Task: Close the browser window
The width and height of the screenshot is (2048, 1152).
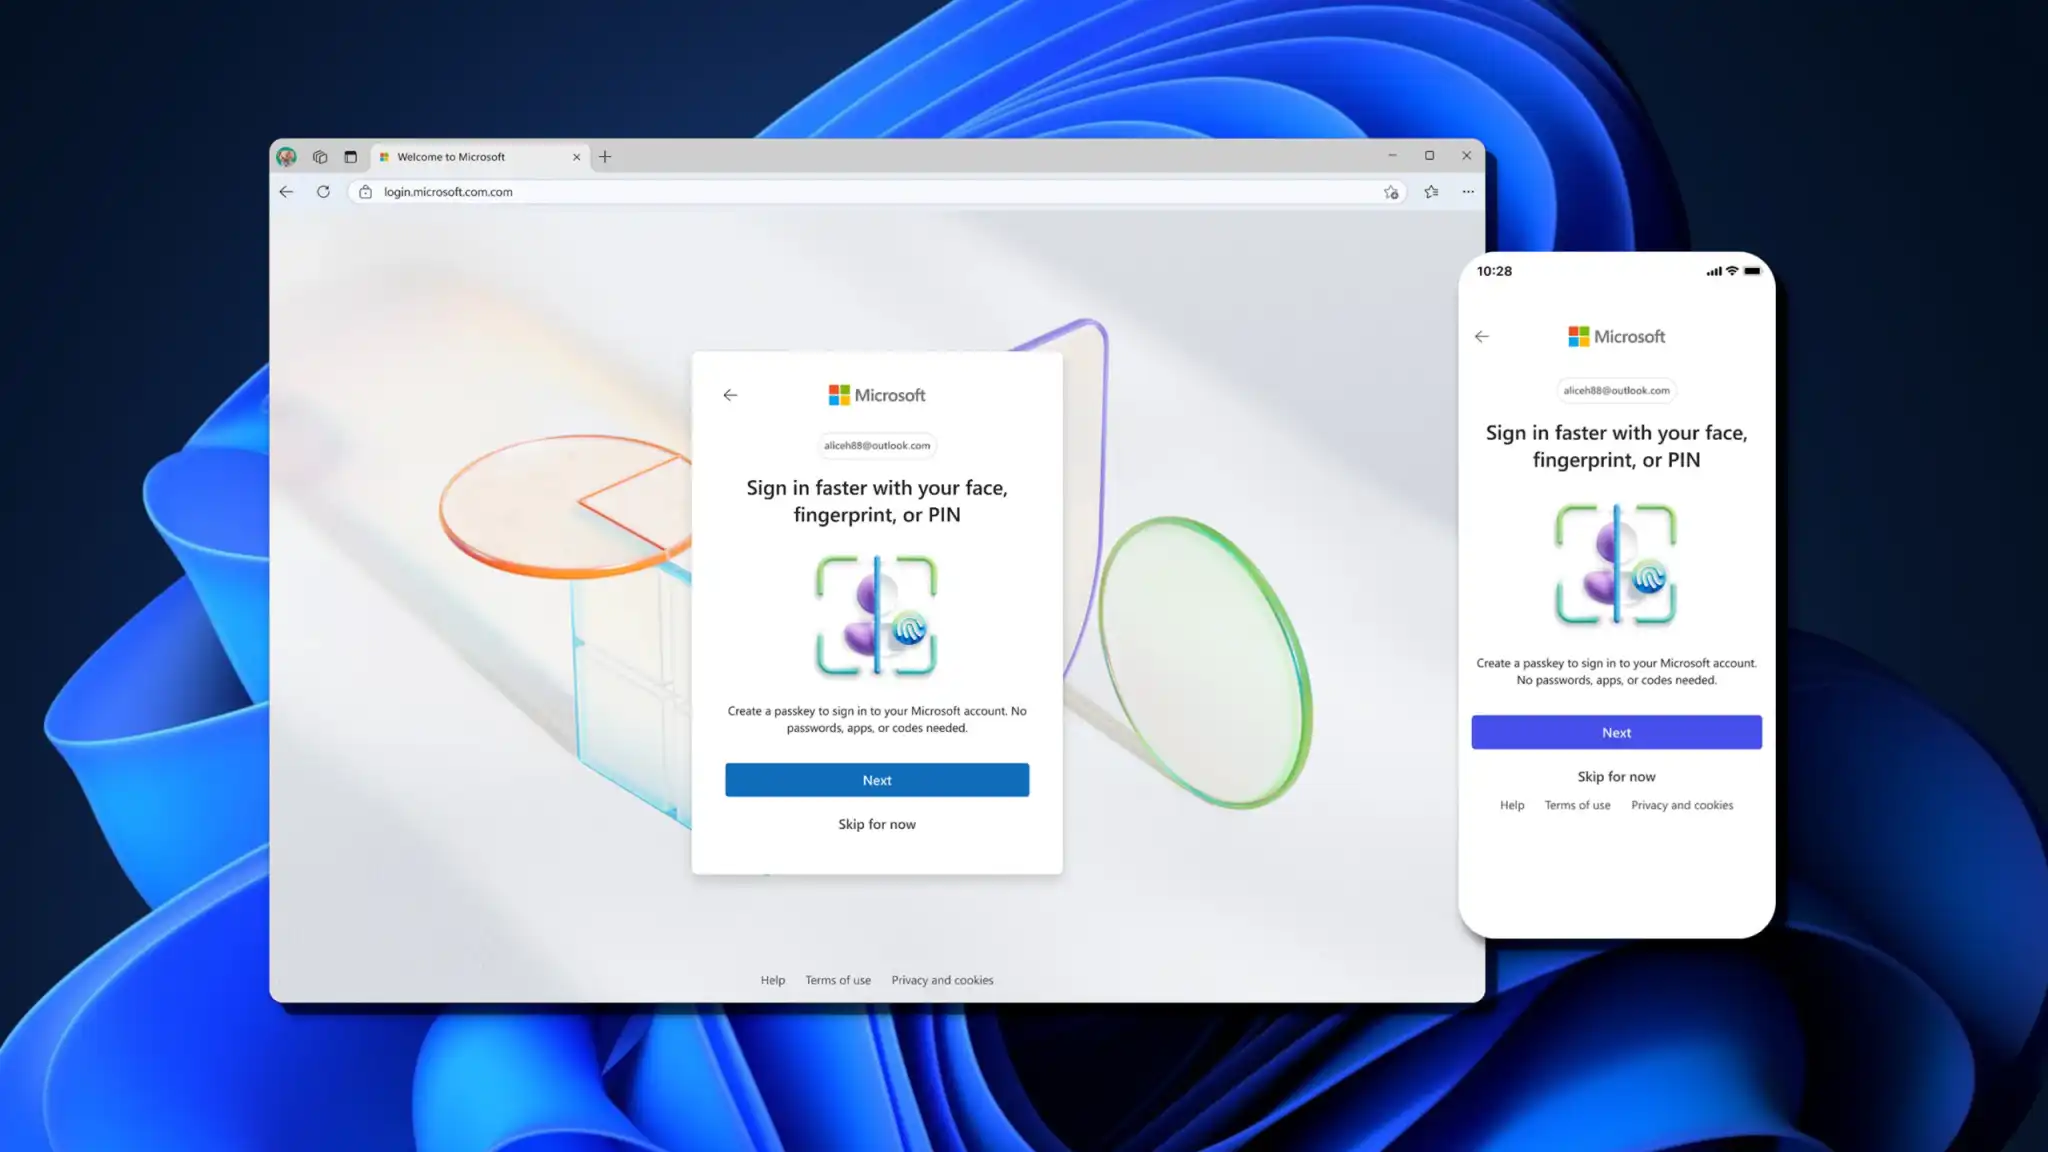Action: [1466, 156]
